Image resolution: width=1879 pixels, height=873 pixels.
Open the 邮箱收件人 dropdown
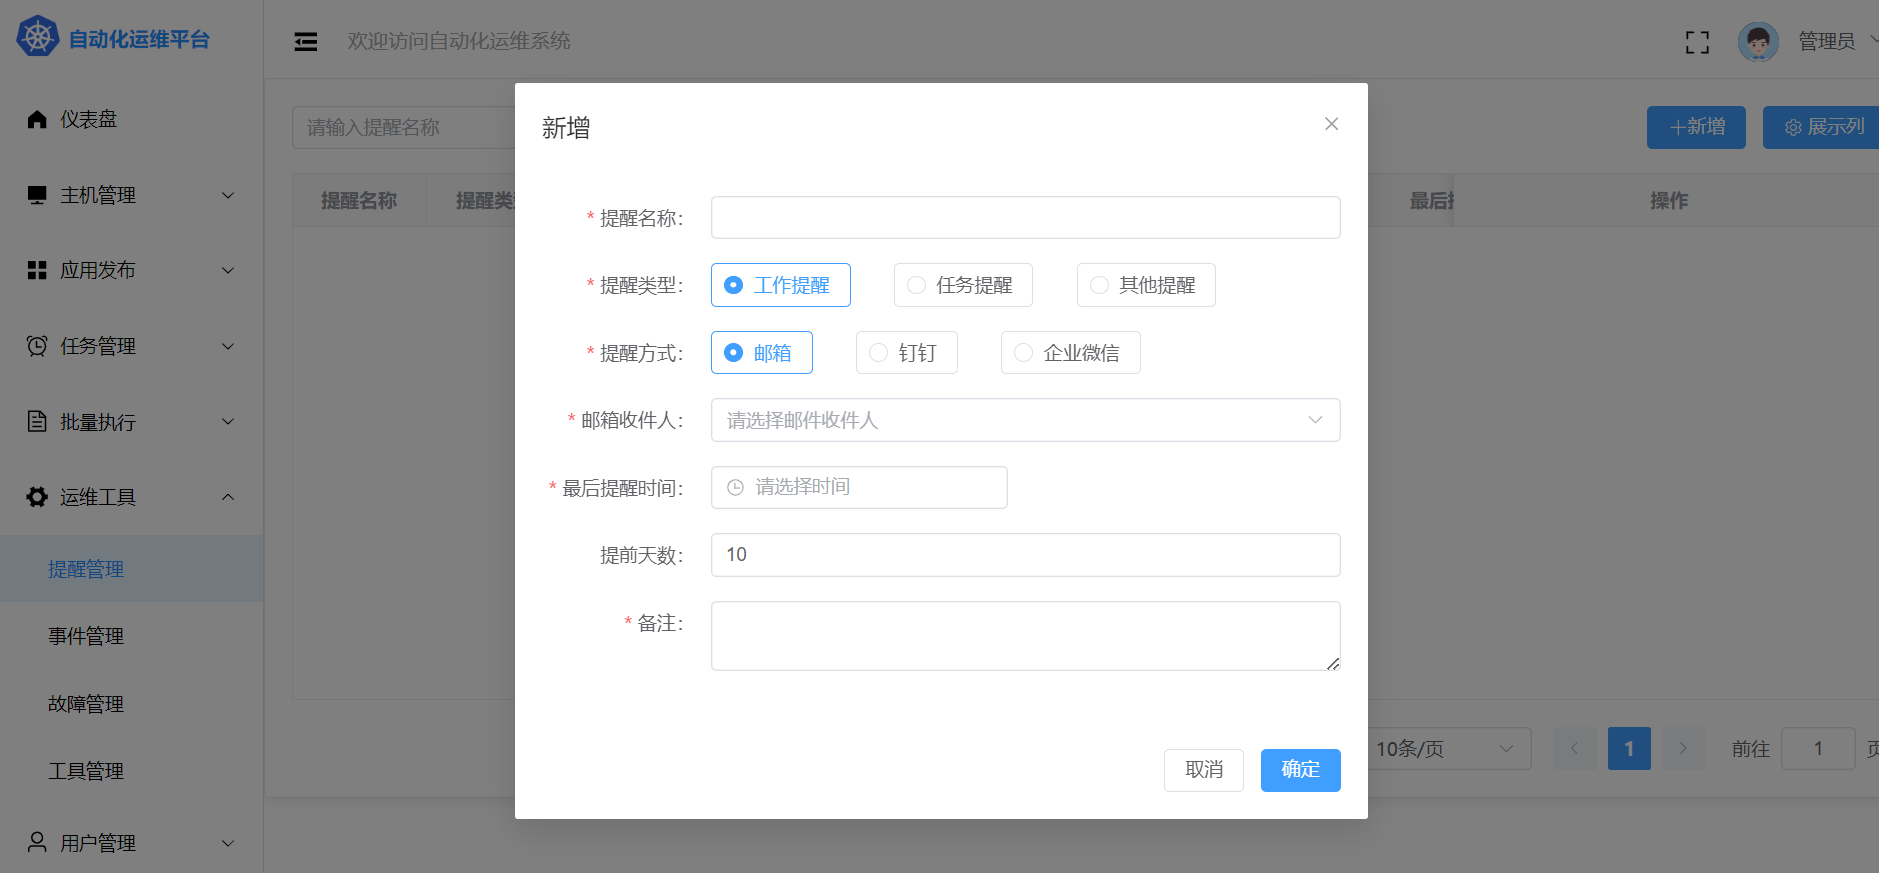pyautogui.click(x=1025, y=420)
